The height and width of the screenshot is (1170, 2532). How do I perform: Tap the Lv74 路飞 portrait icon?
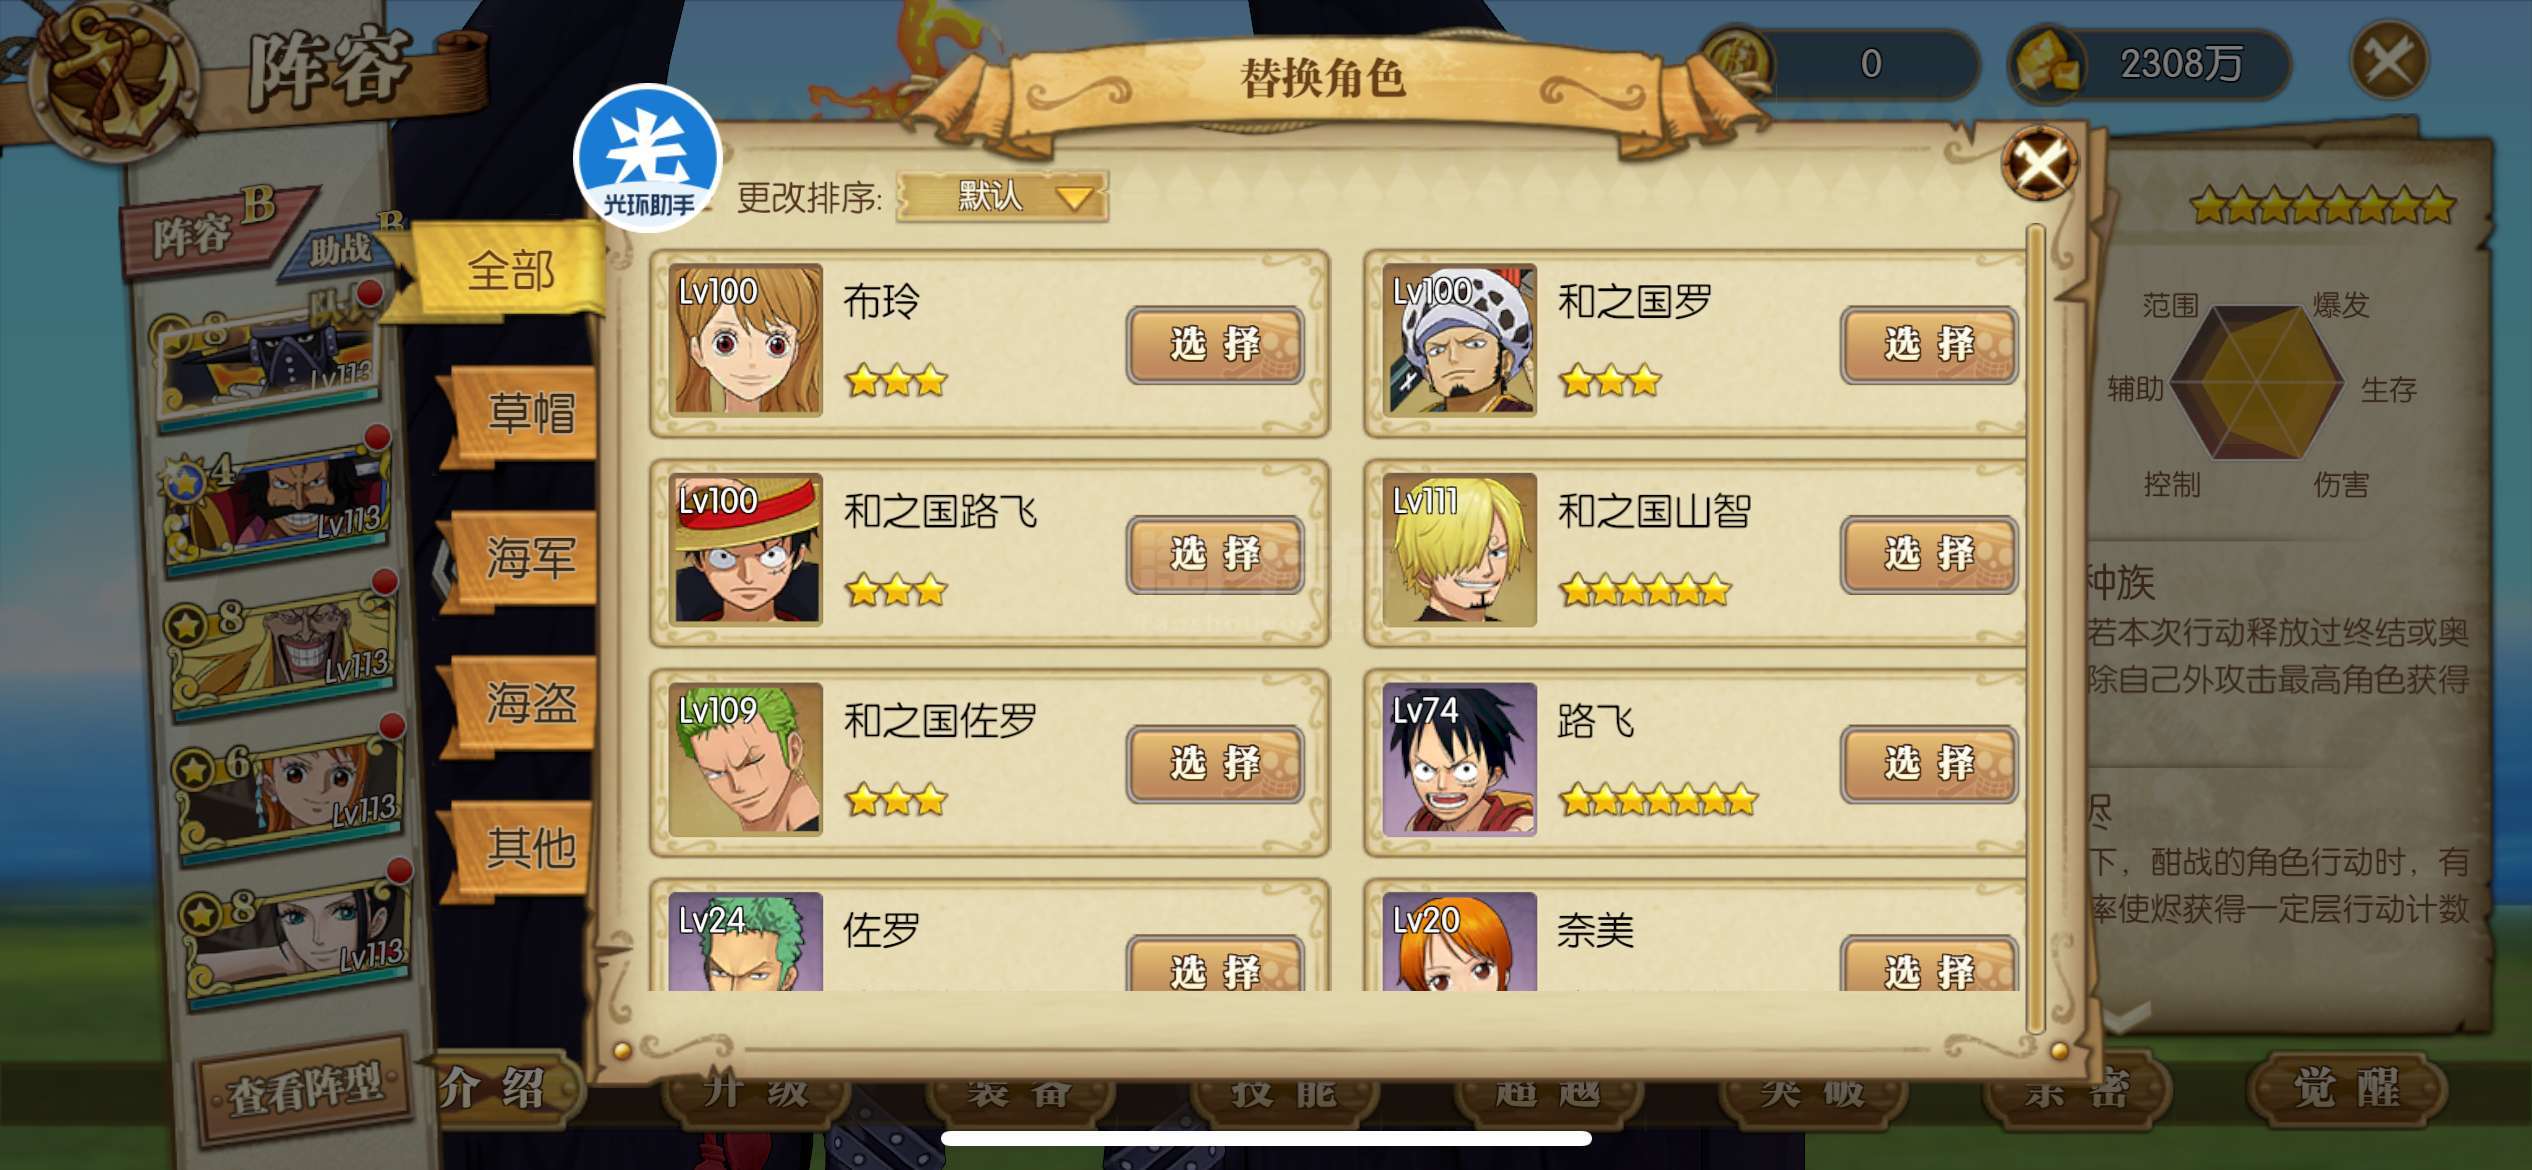click(1459, 760)
